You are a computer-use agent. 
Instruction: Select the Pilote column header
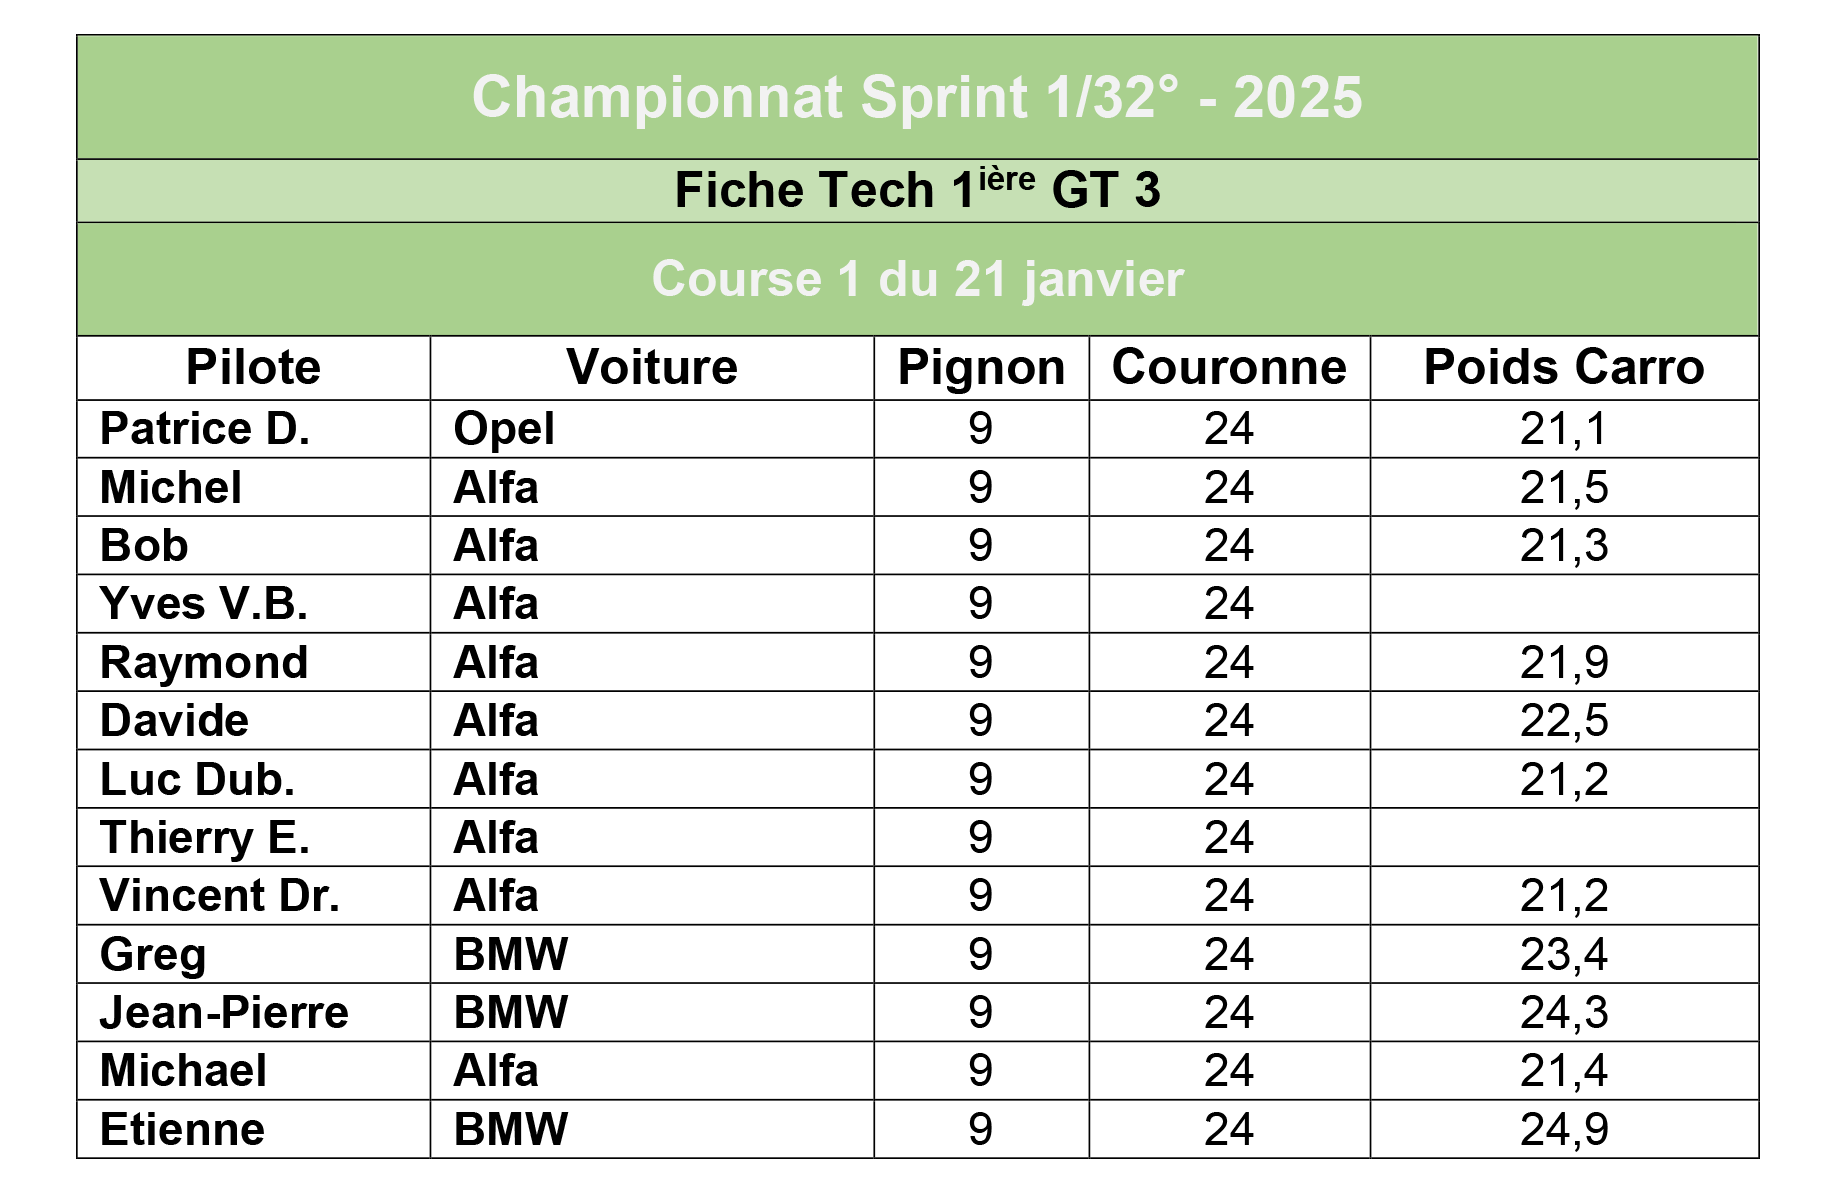(x=254, y=368)
